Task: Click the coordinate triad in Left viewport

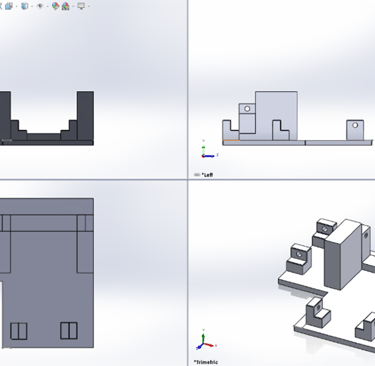Action: tap(209, 149)
